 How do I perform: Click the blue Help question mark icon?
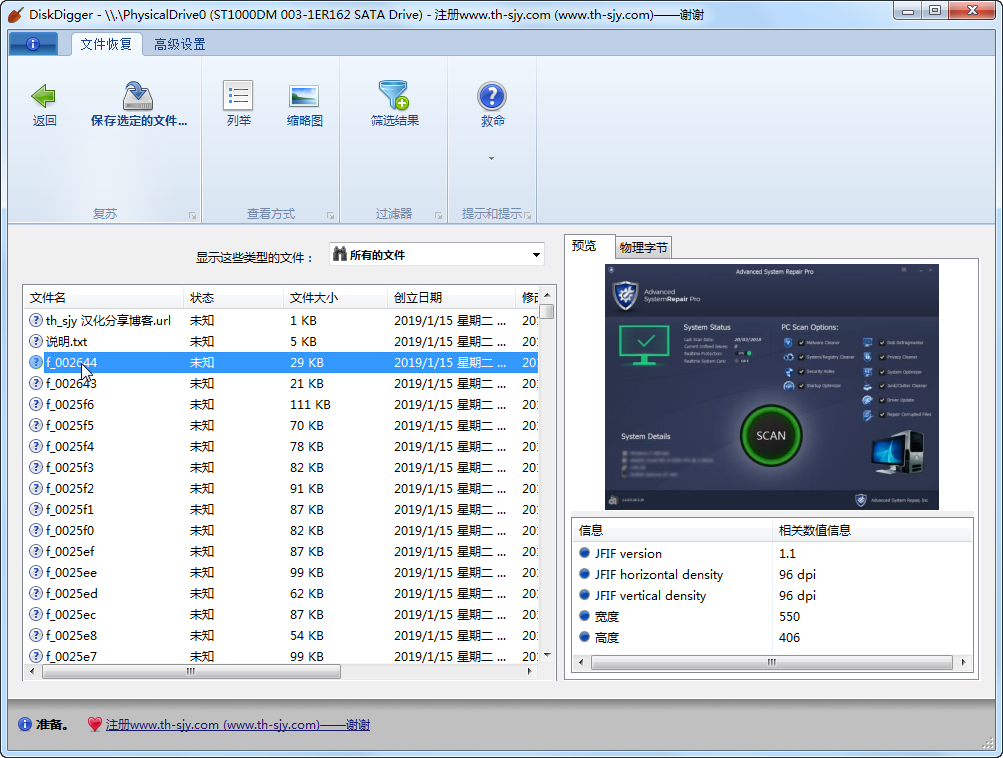[x=492, y=96]
